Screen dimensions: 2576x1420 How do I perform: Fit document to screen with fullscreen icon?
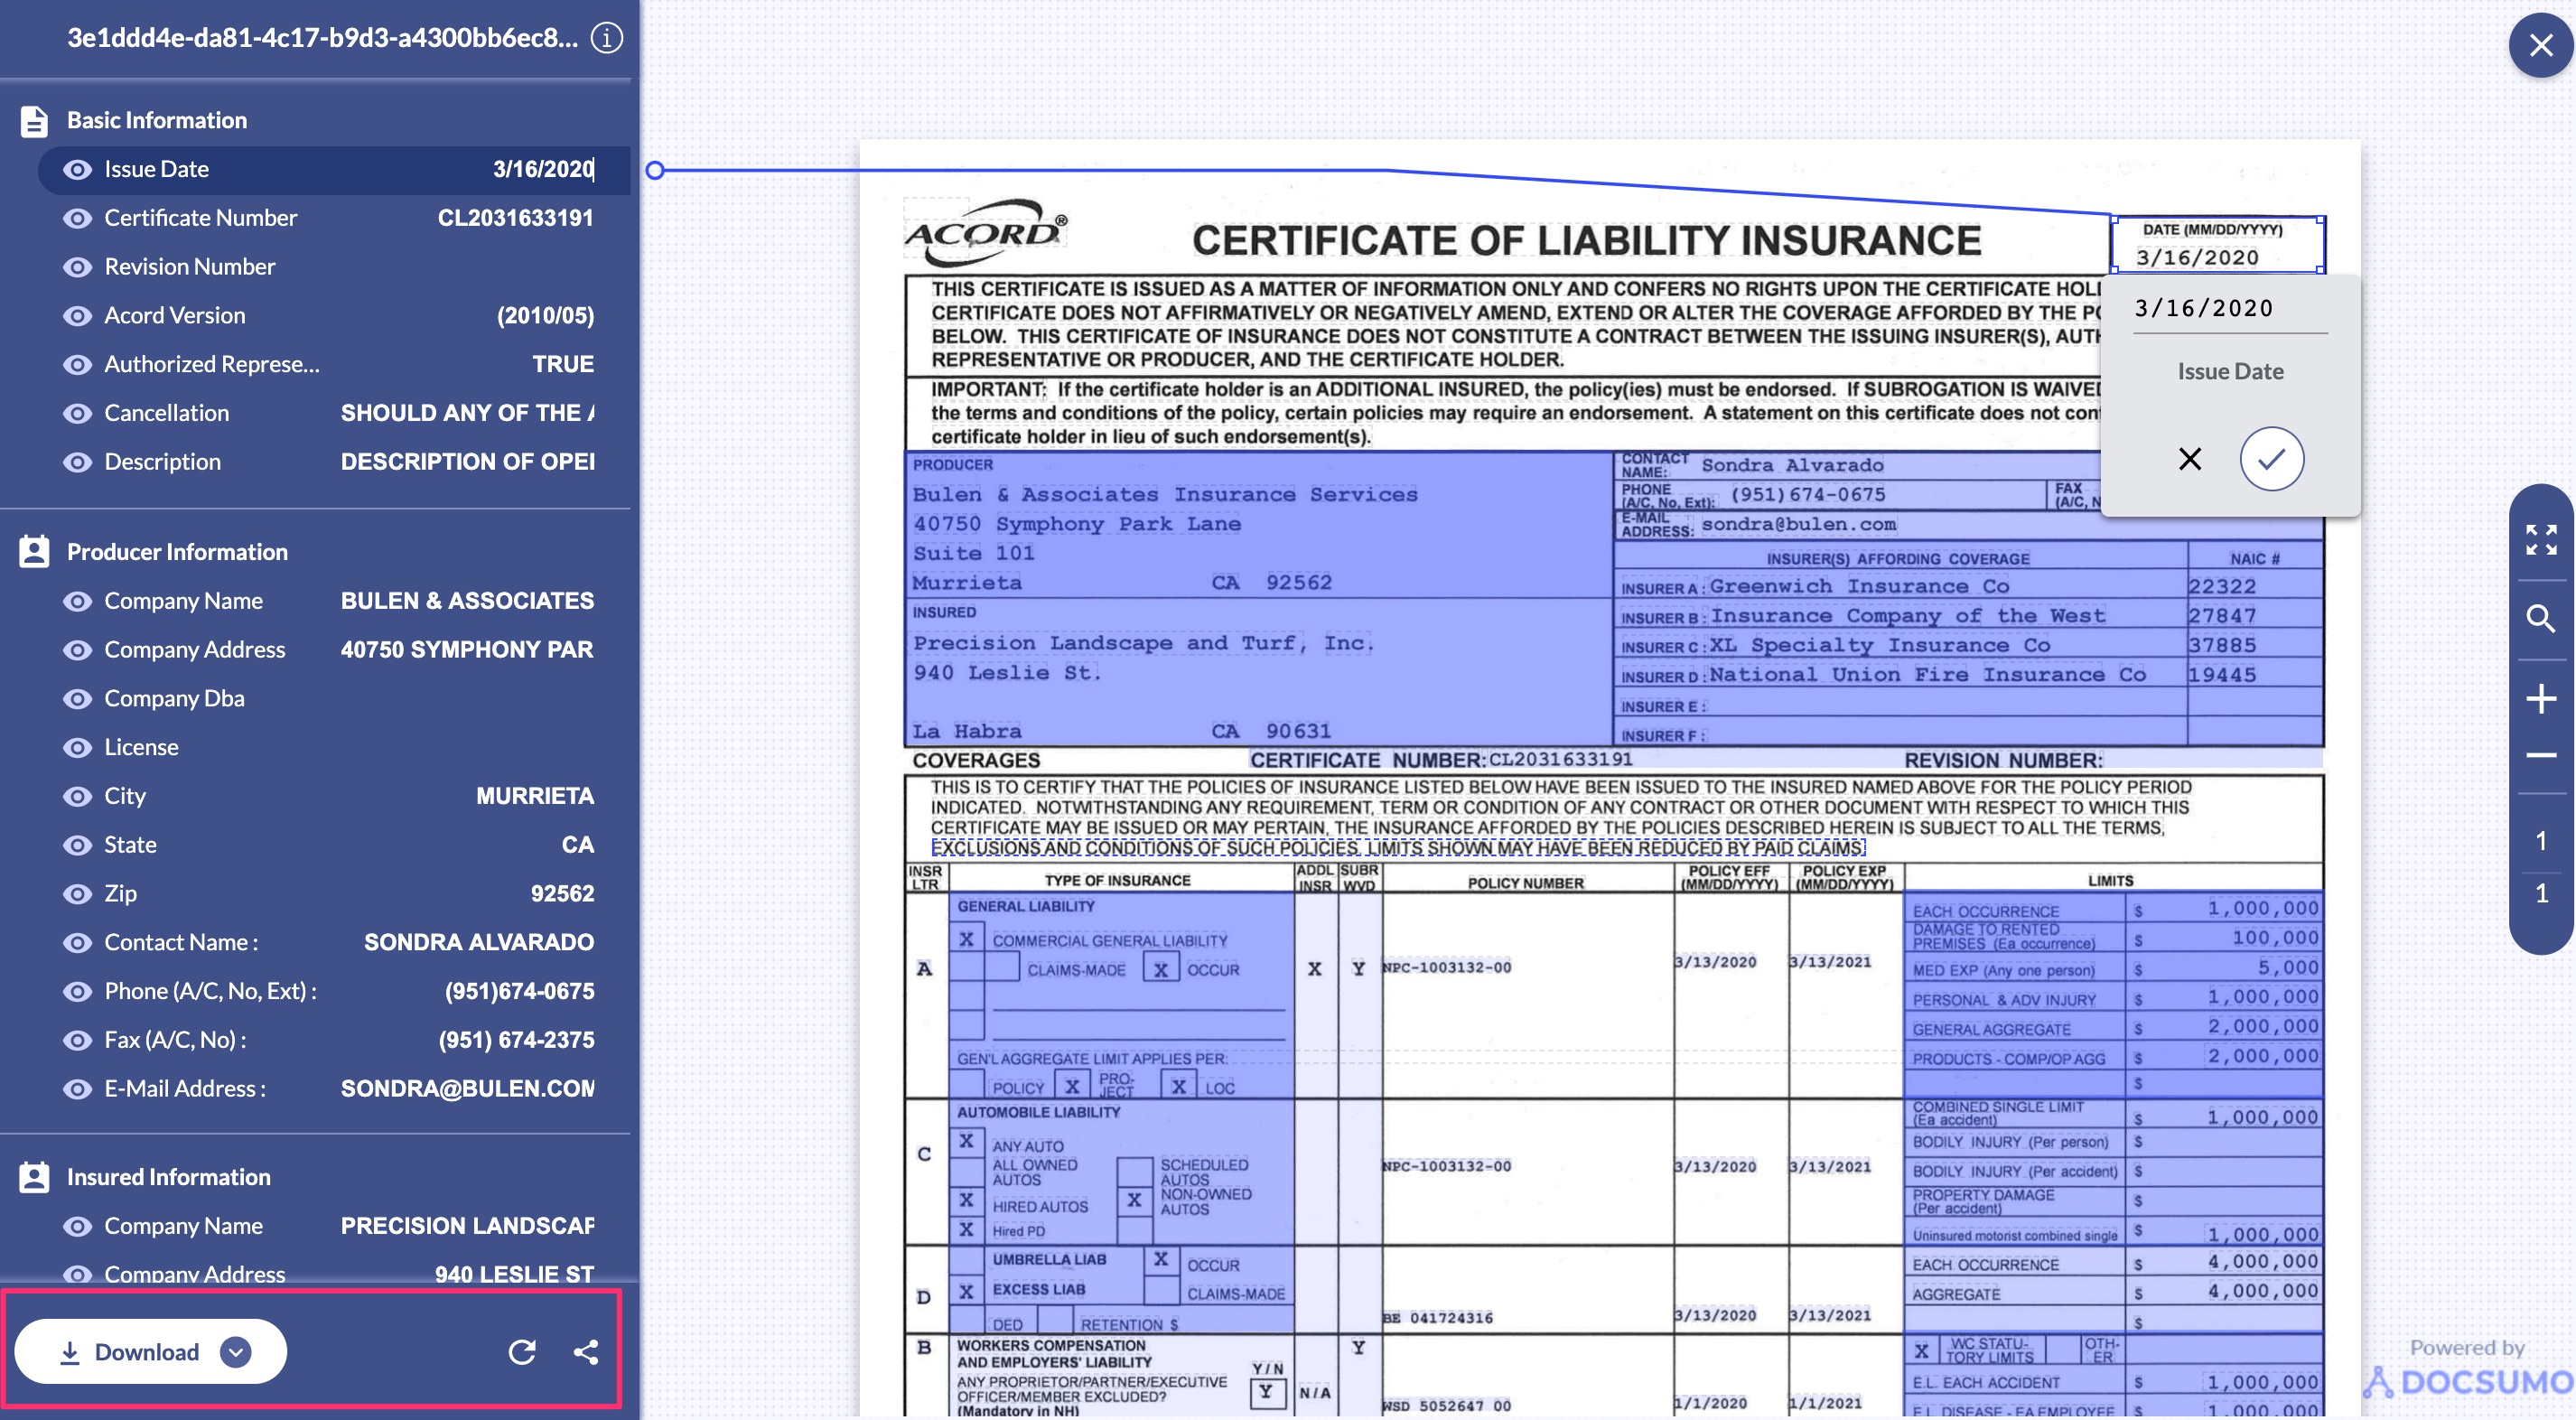2541,540
